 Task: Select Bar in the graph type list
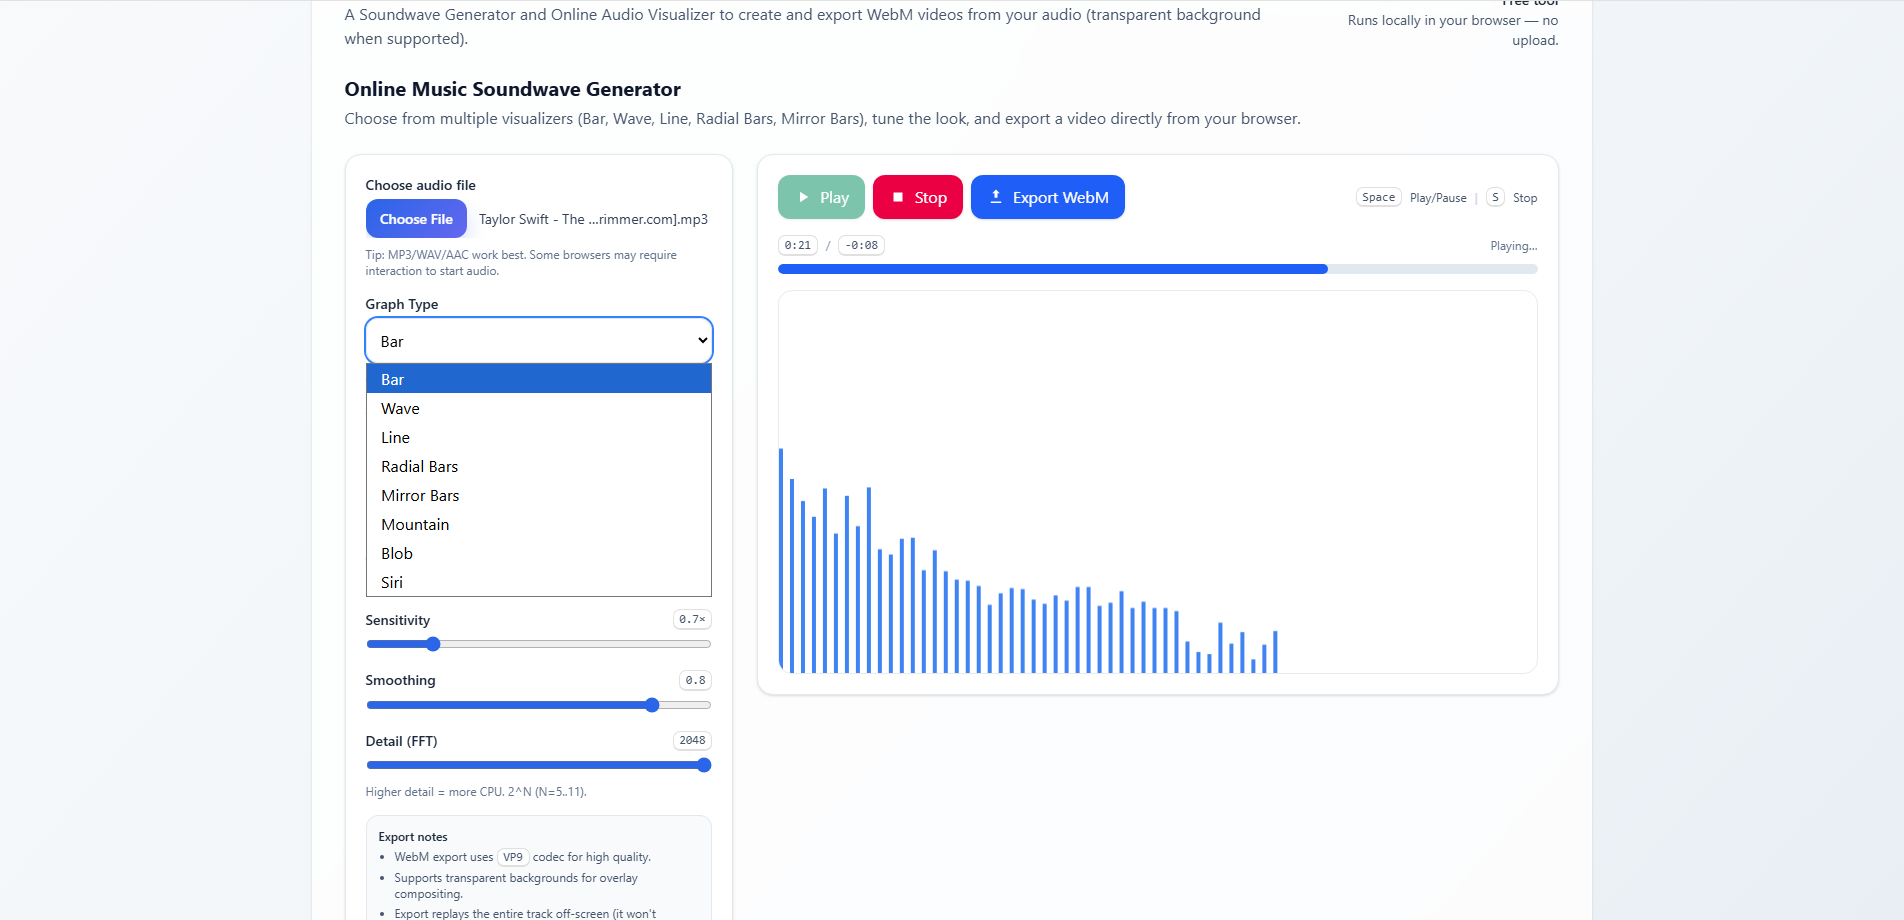point(539,379)
